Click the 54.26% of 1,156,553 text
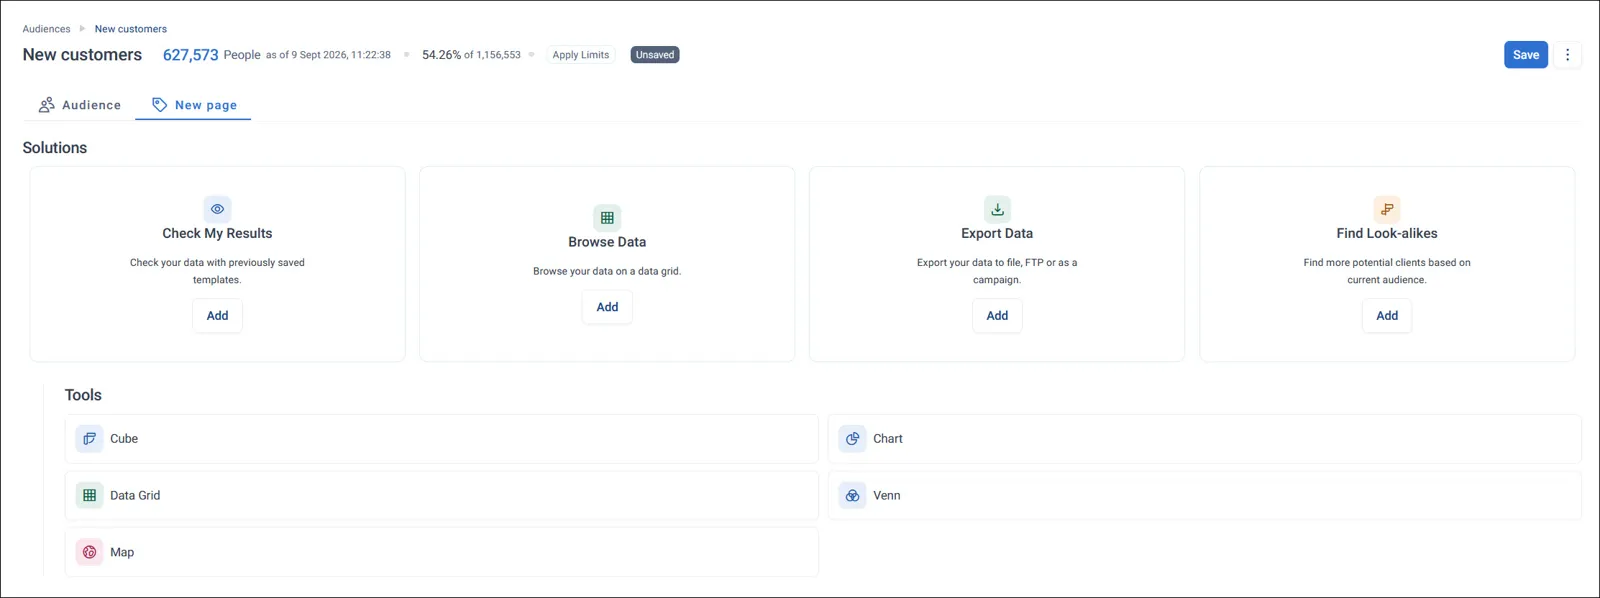This screenshot has width=1600, height=598. pos(471,55)
